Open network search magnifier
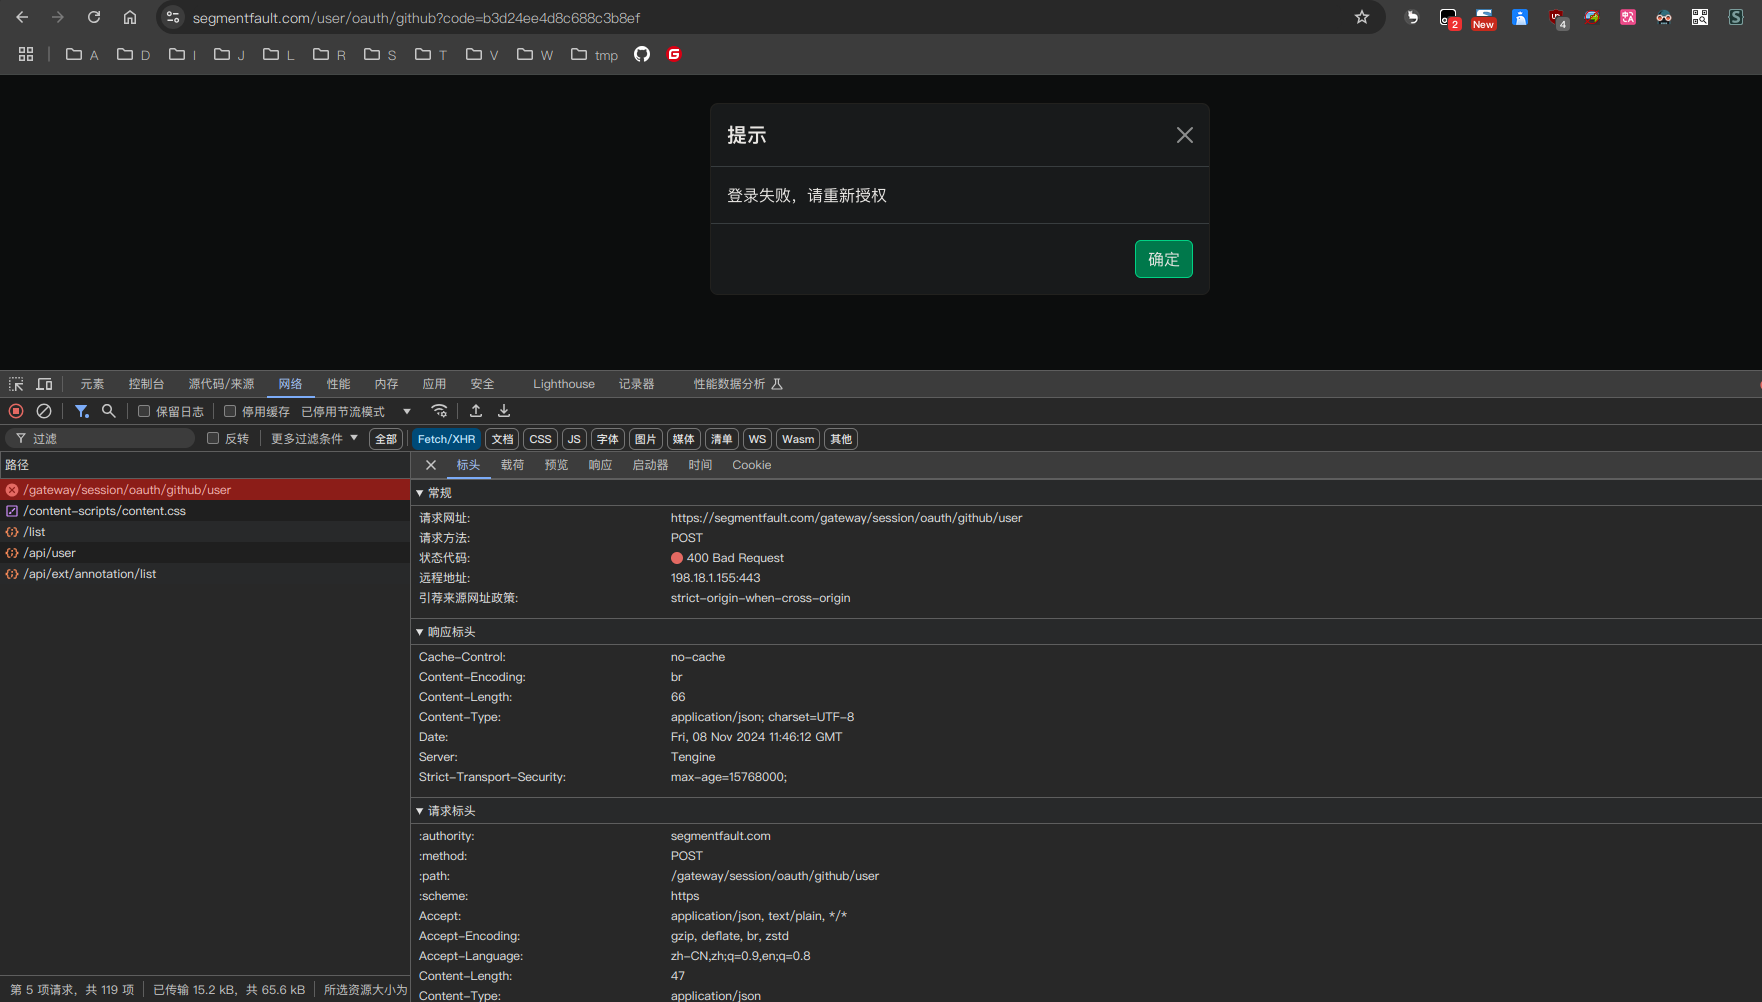Image resolution: width=1762 pixels, height=1002 pixels. [109, 411]
